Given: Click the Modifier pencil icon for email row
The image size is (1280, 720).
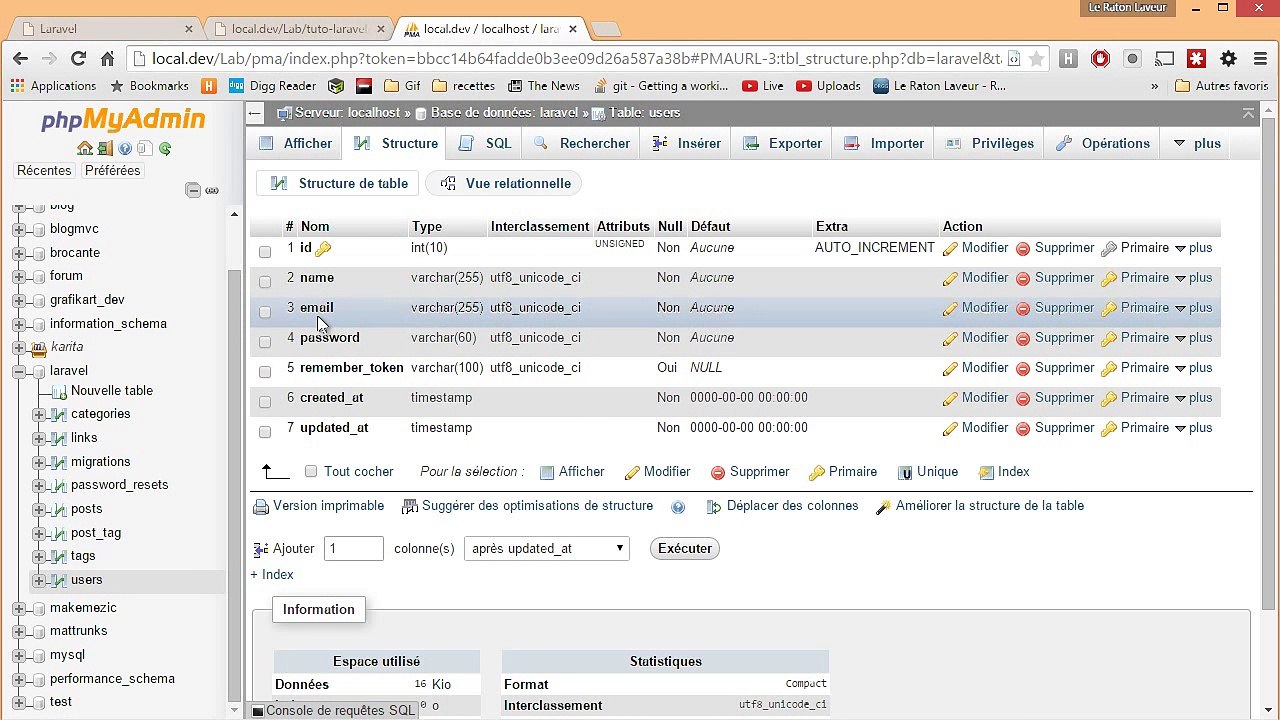Looking at the screenshot, I should pyautogui.click(x=950, y=308).
